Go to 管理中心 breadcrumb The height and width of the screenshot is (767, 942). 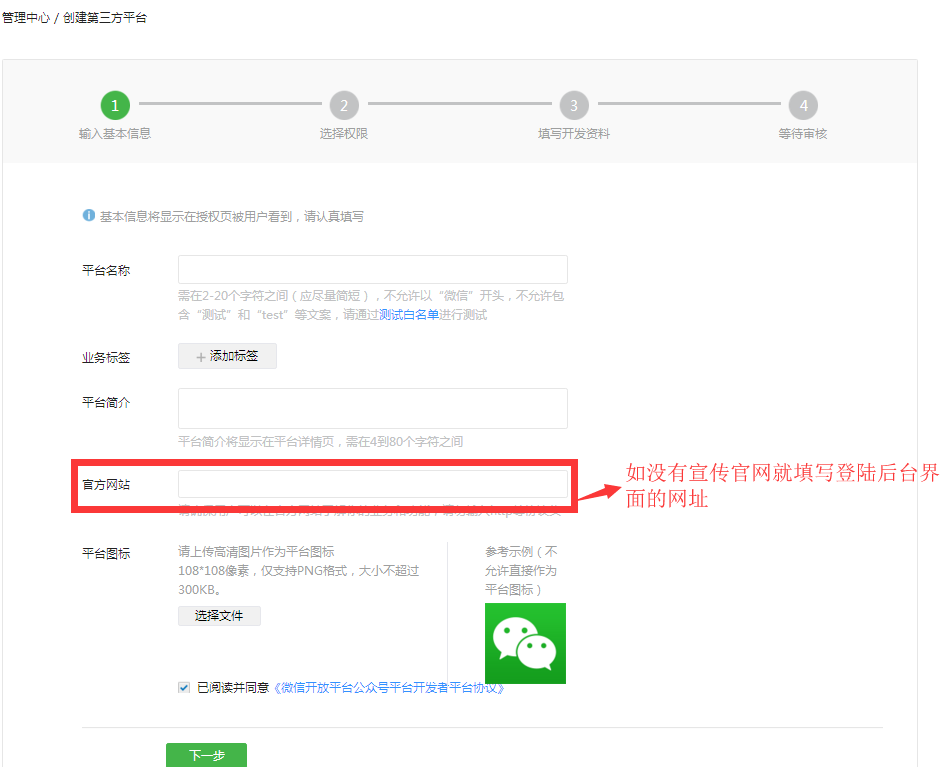[x=26, y=18]
